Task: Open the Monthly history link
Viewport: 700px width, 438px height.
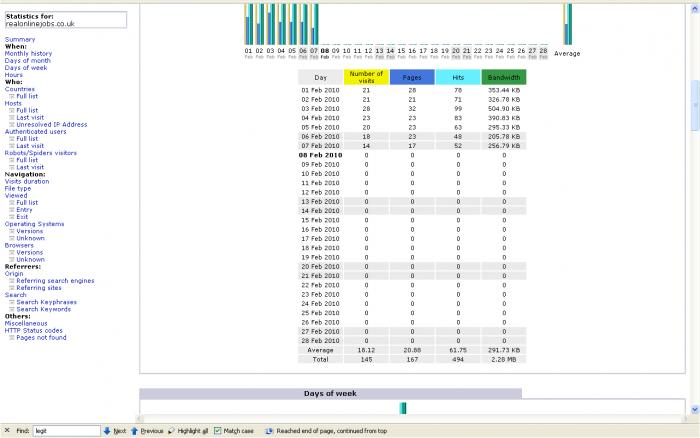Action: coord(28,54)
